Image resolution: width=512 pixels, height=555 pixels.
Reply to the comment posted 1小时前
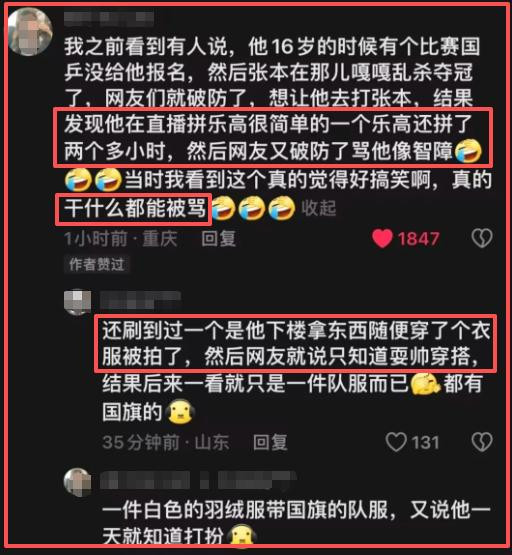point(218,239)
